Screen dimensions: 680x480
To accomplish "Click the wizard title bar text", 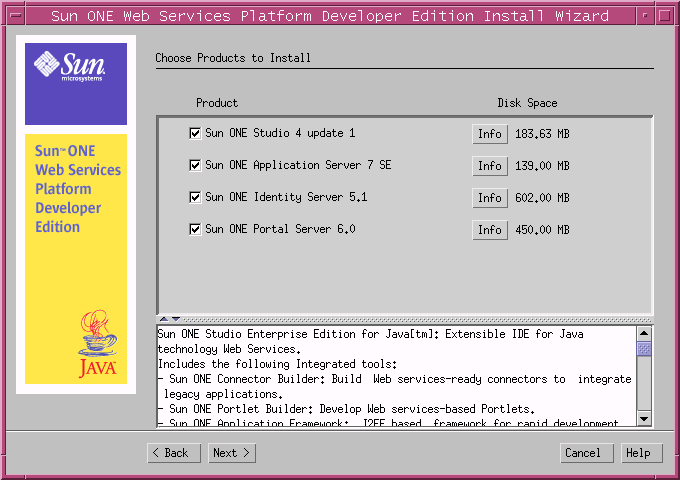I will tap(330, 16).
